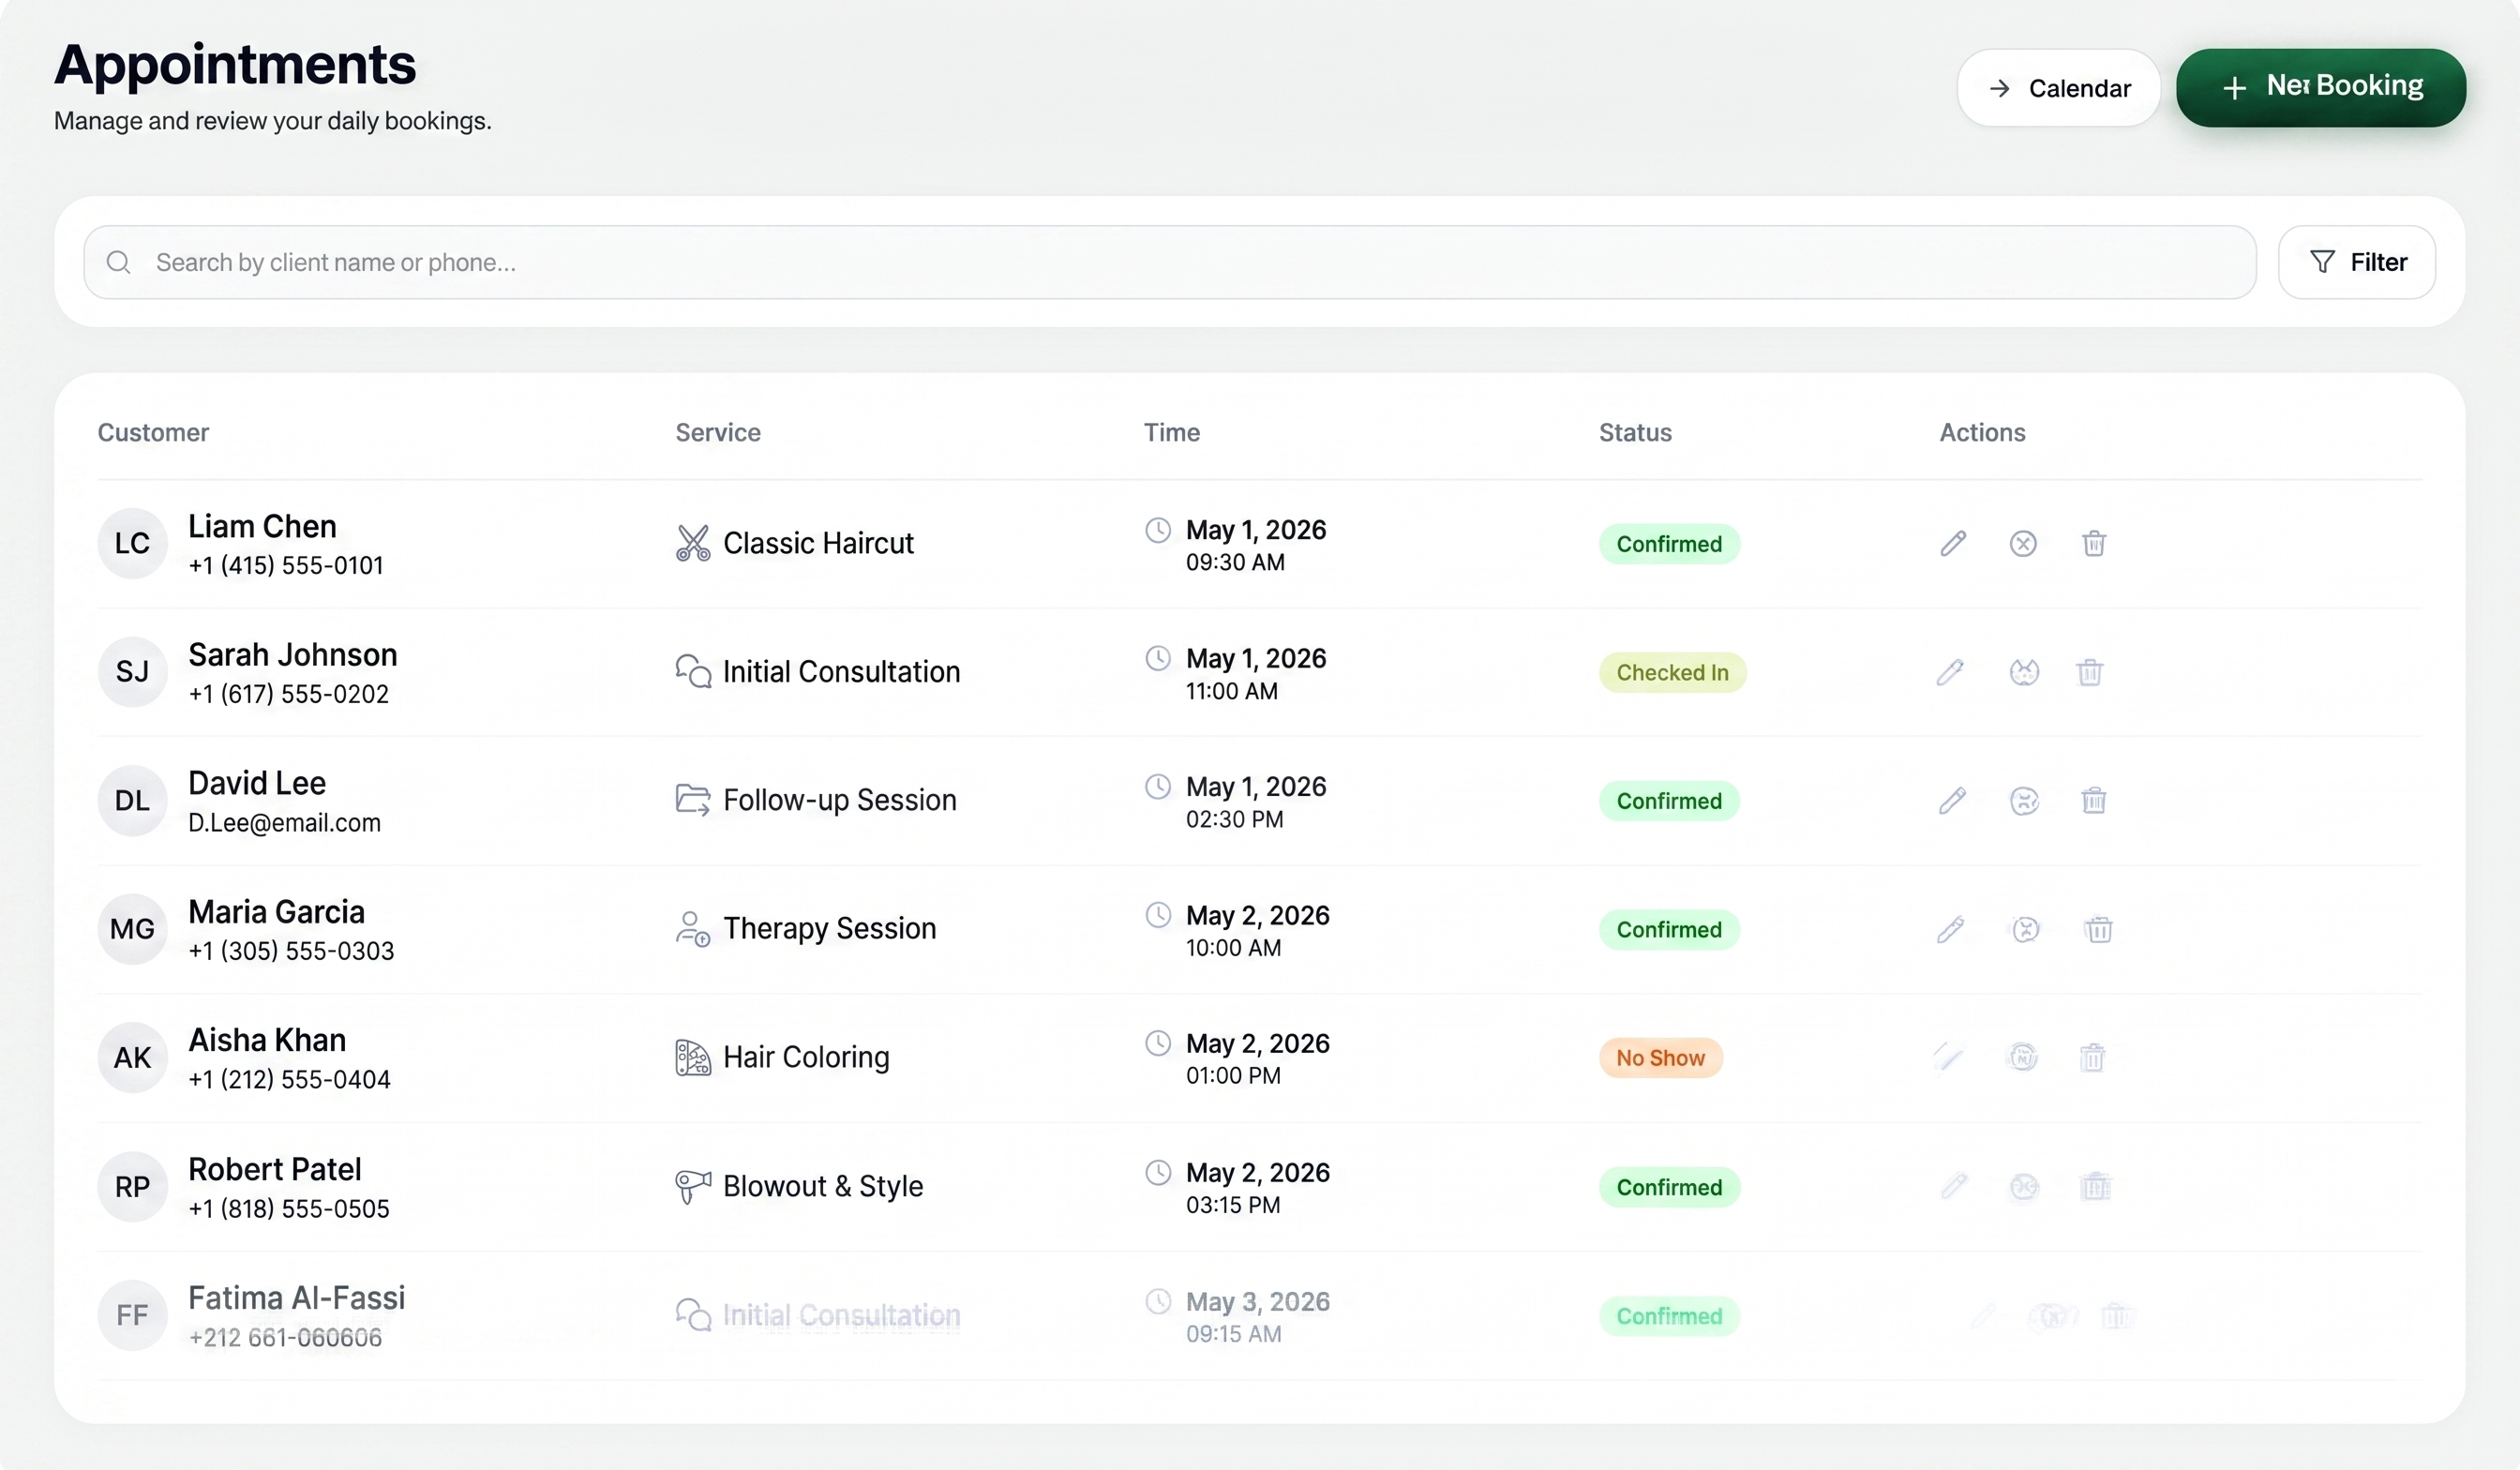This screenshot has height=1470, width=2520.
Task: Edit Robert Patel's appointment
Action: 1954,1186
